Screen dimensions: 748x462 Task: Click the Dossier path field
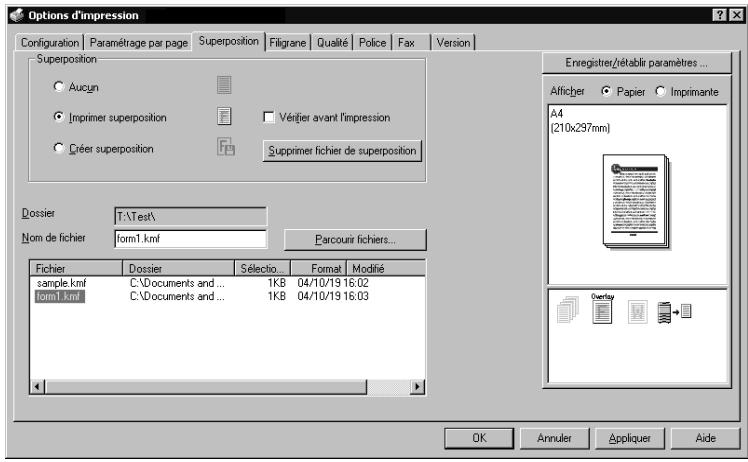(191, 217)
